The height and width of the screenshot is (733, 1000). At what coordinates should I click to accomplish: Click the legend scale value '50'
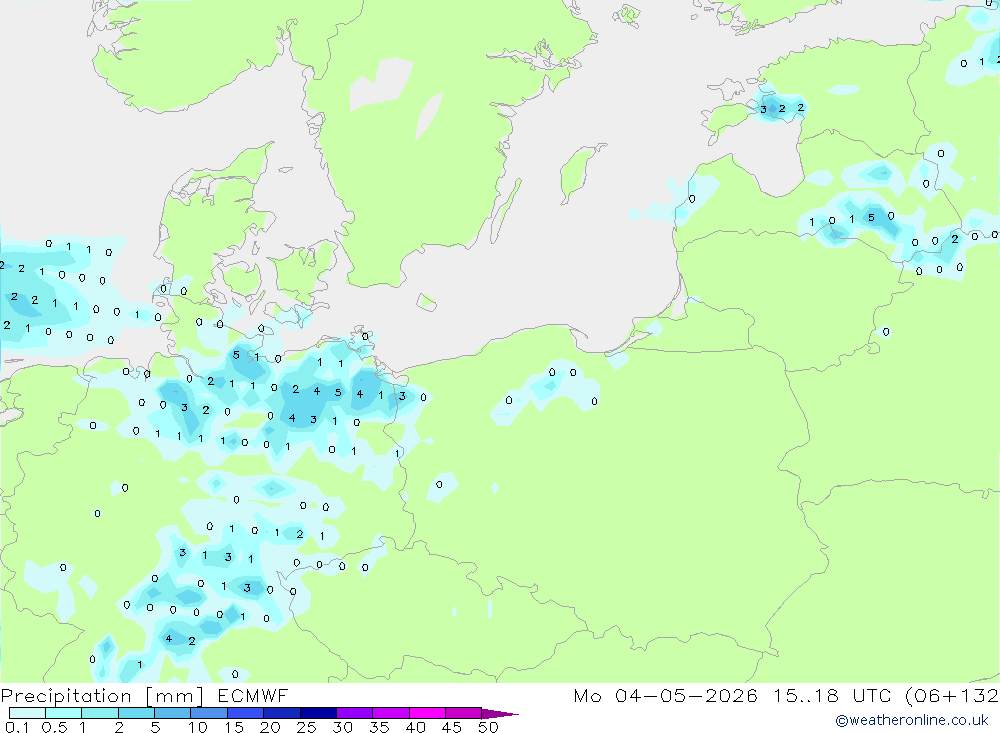coord(489,727)
